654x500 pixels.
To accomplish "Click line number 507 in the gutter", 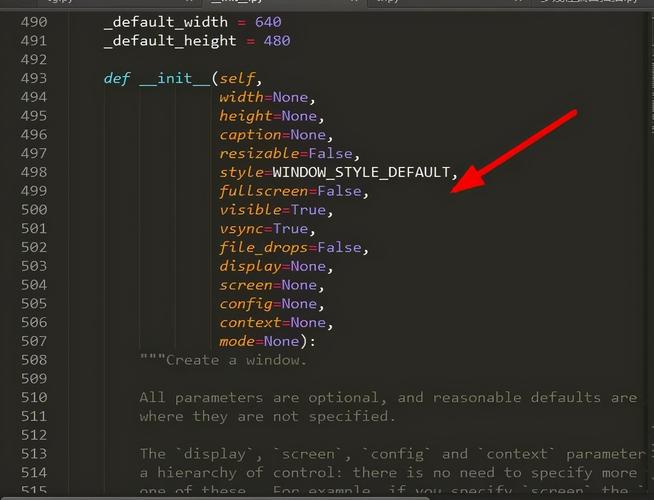I will [x=34, y=341].
